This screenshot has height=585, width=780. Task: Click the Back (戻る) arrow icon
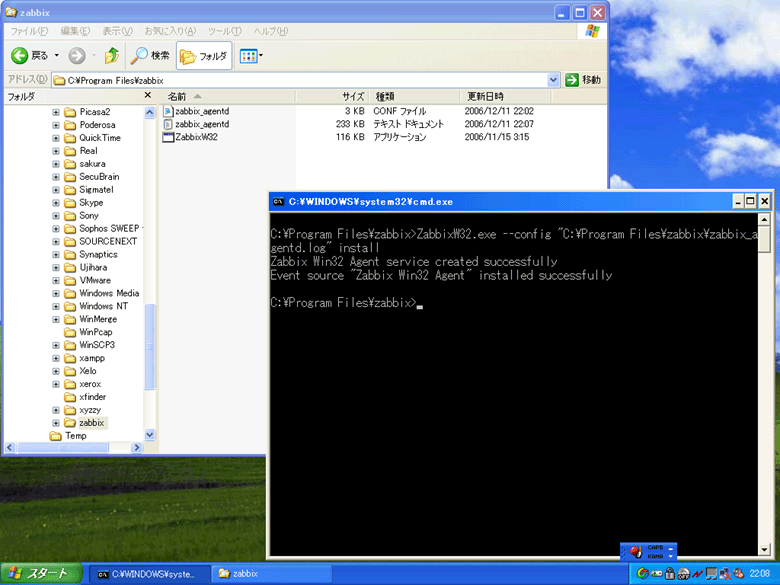point(19,55)
